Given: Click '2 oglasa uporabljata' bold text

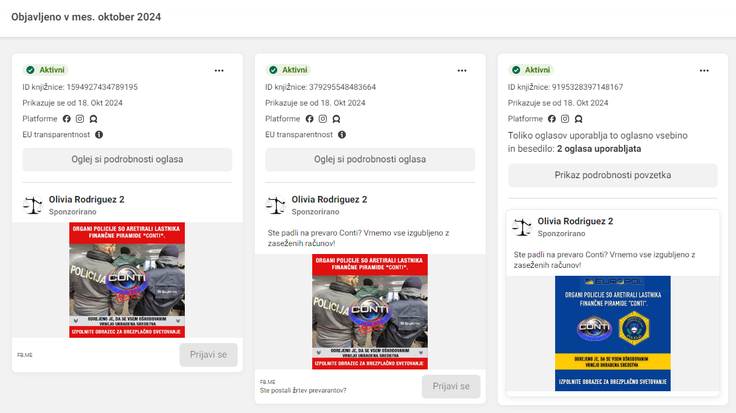Looking at the screenshot, I should point(599,149).
